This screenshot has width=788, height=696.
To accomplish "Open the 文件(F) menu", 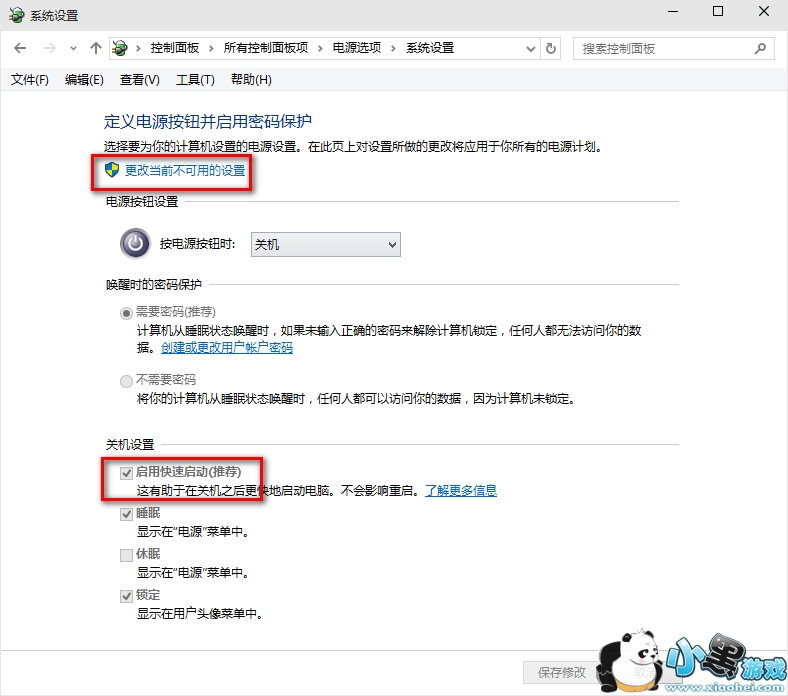I will coord(30,79).
